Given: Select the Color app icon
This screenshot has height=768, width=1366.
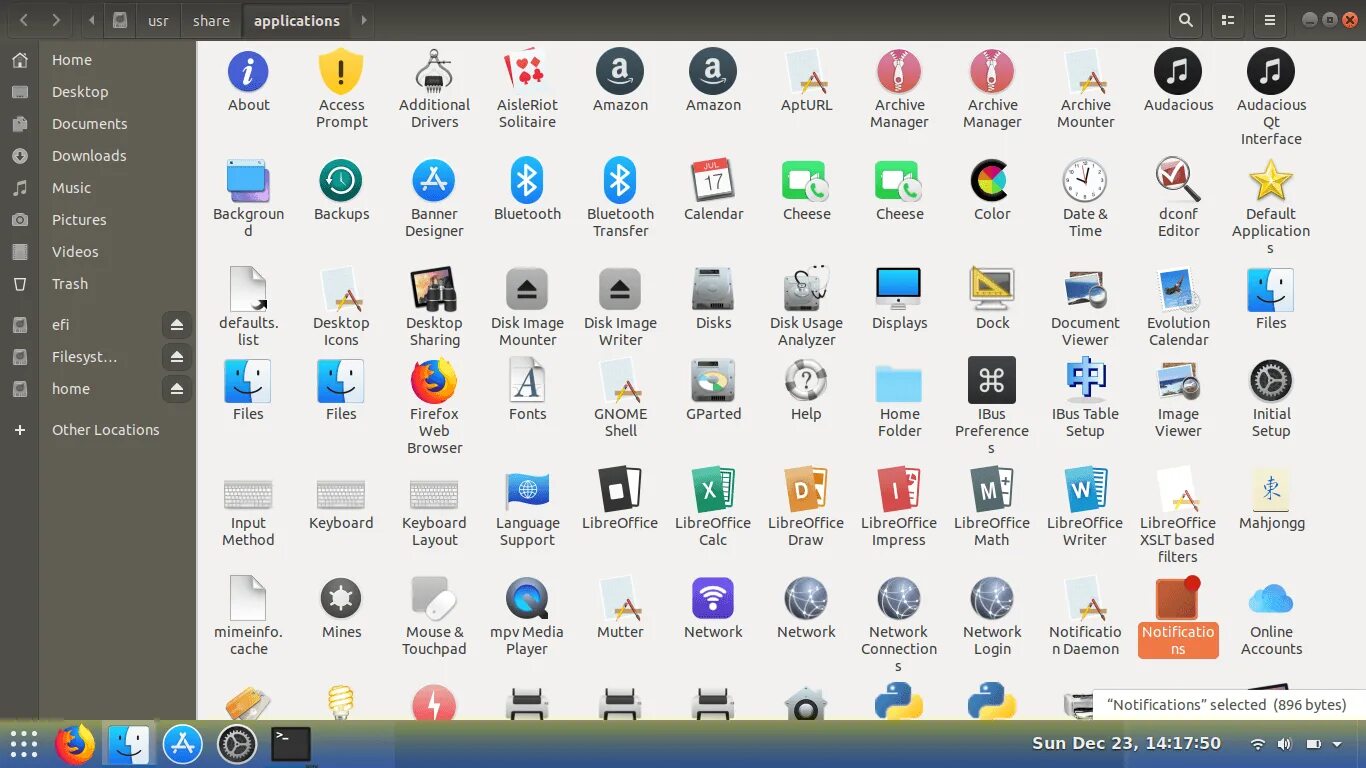Looking at the screenshot, I should coord(992,181).
